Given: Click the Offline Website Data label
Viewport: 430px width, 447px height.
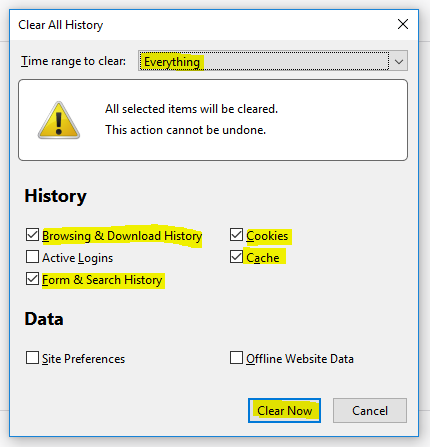Looking at the screenshot, I should [300, 359].
